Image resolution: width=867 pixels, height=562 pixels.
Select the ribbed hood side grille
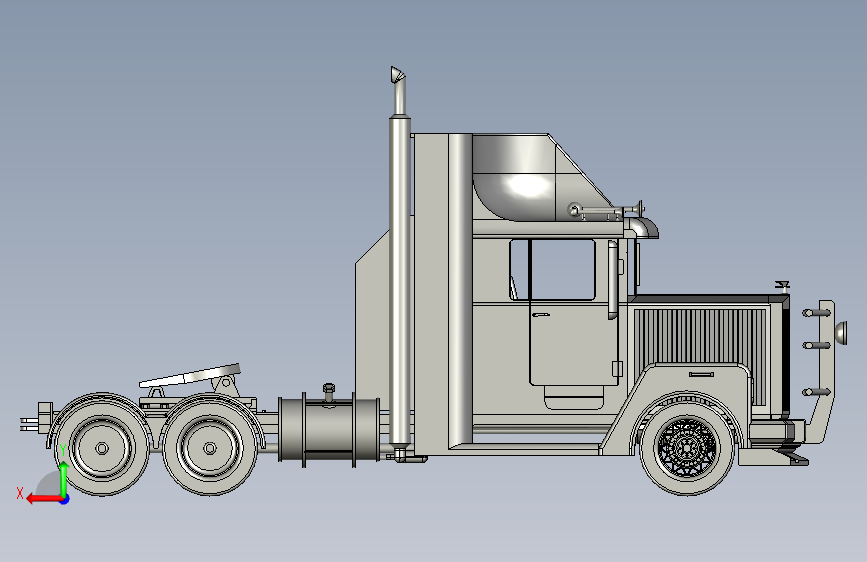tap(701, 336)
